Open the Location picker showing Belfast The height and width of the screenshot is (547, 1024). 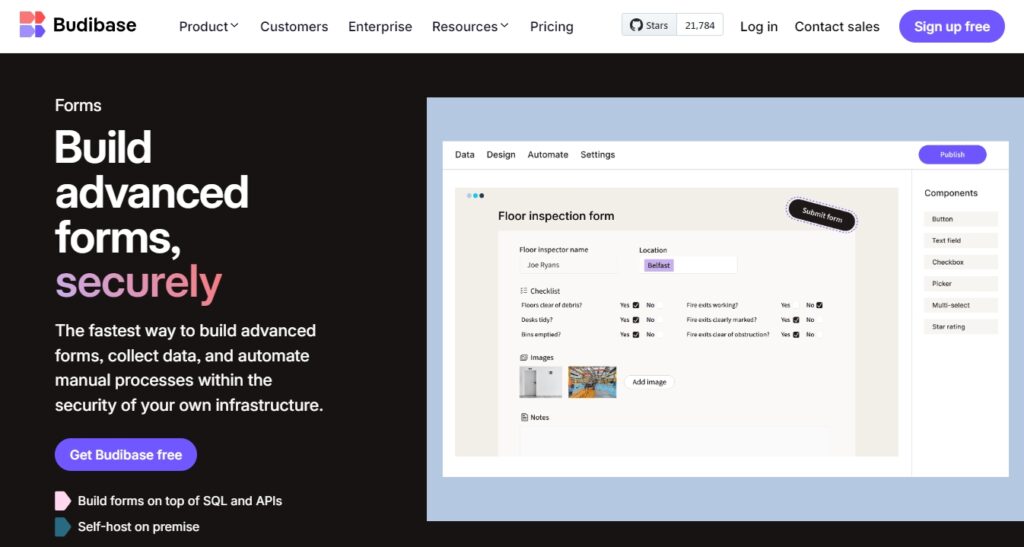click(x=688, y=265)
